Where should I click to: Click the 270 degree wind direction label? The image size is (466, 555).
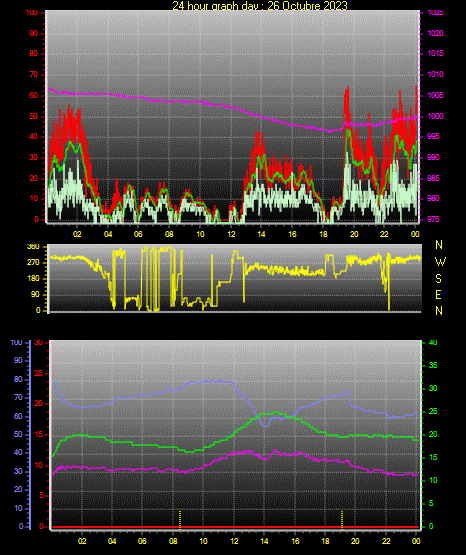click(x=33, y=263)
